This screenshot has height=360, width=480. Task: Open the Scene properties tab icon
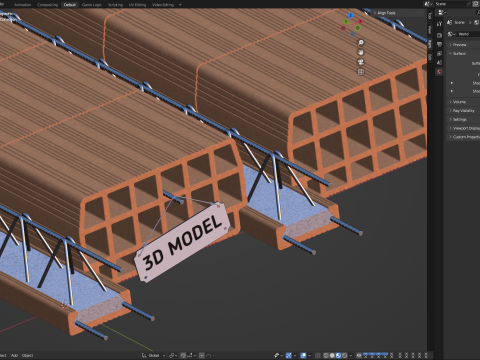click(x=439, y=63)
